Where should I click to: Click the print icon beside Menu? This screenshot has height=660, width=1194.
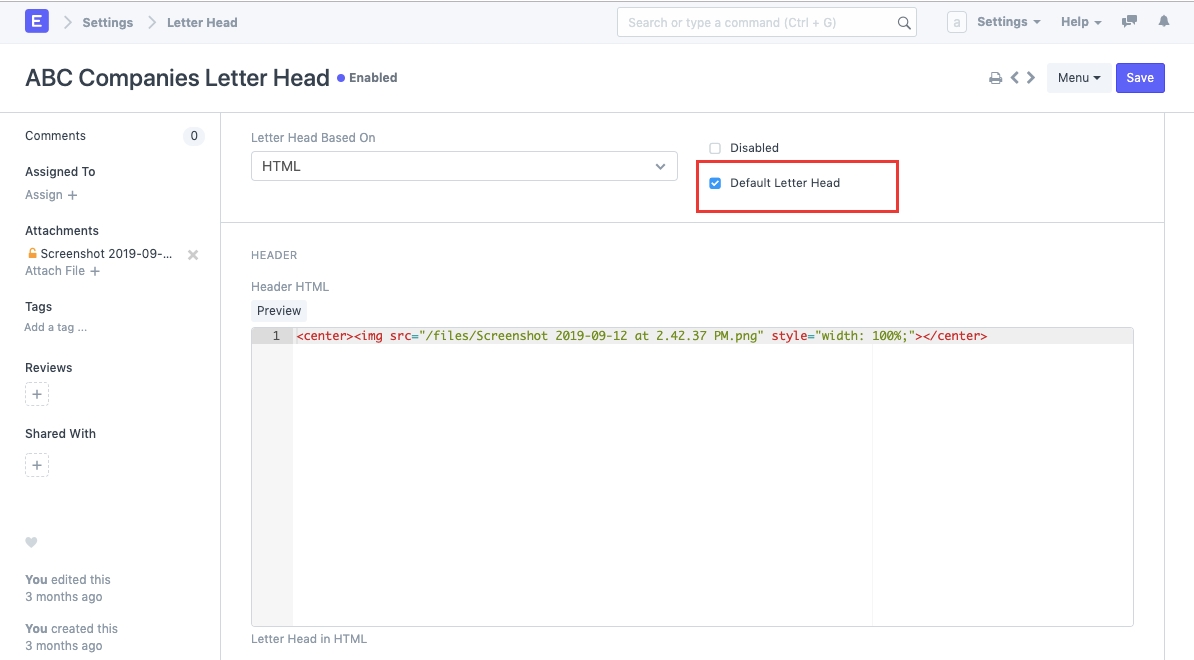(995, 78)
